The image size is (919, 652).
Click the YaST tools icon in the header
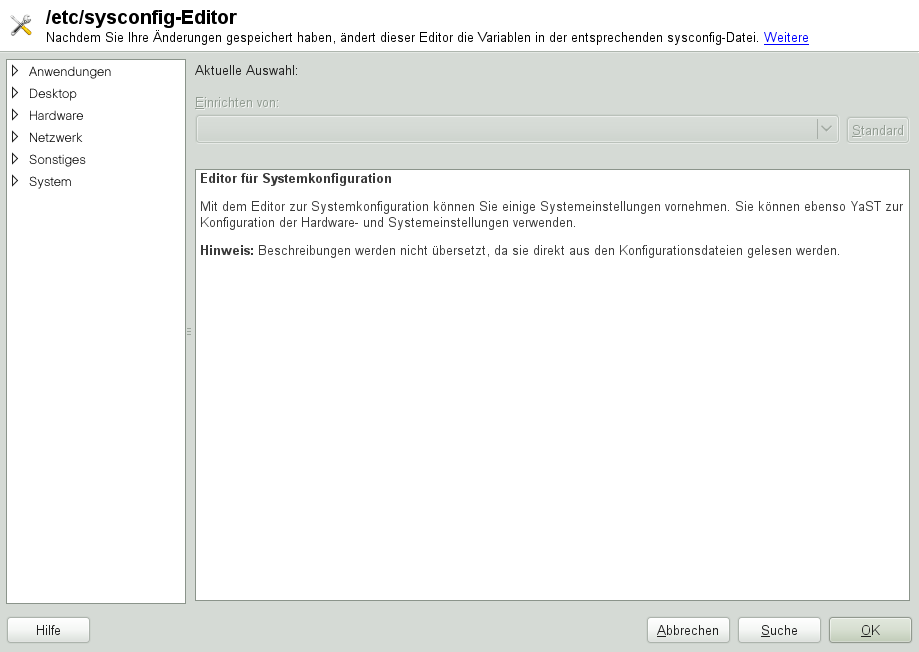(20, 26)
